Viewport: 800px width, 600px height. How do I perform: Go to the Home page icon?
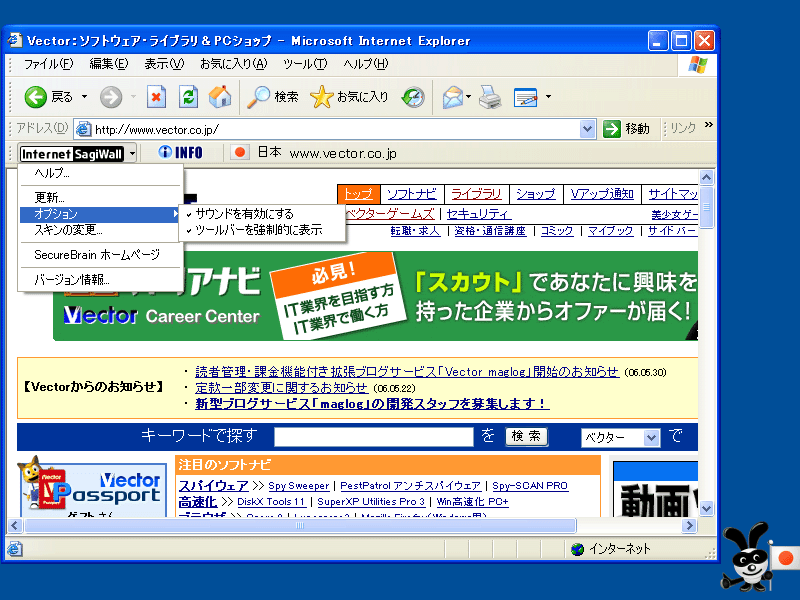click(x=220, y=97)
